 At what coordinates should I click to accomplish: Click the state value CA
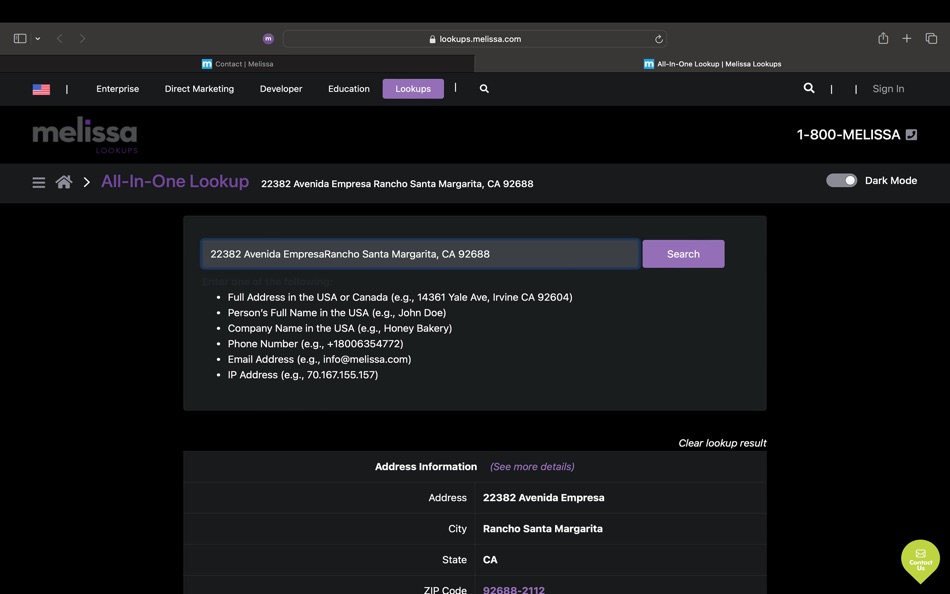click(490, 560)
